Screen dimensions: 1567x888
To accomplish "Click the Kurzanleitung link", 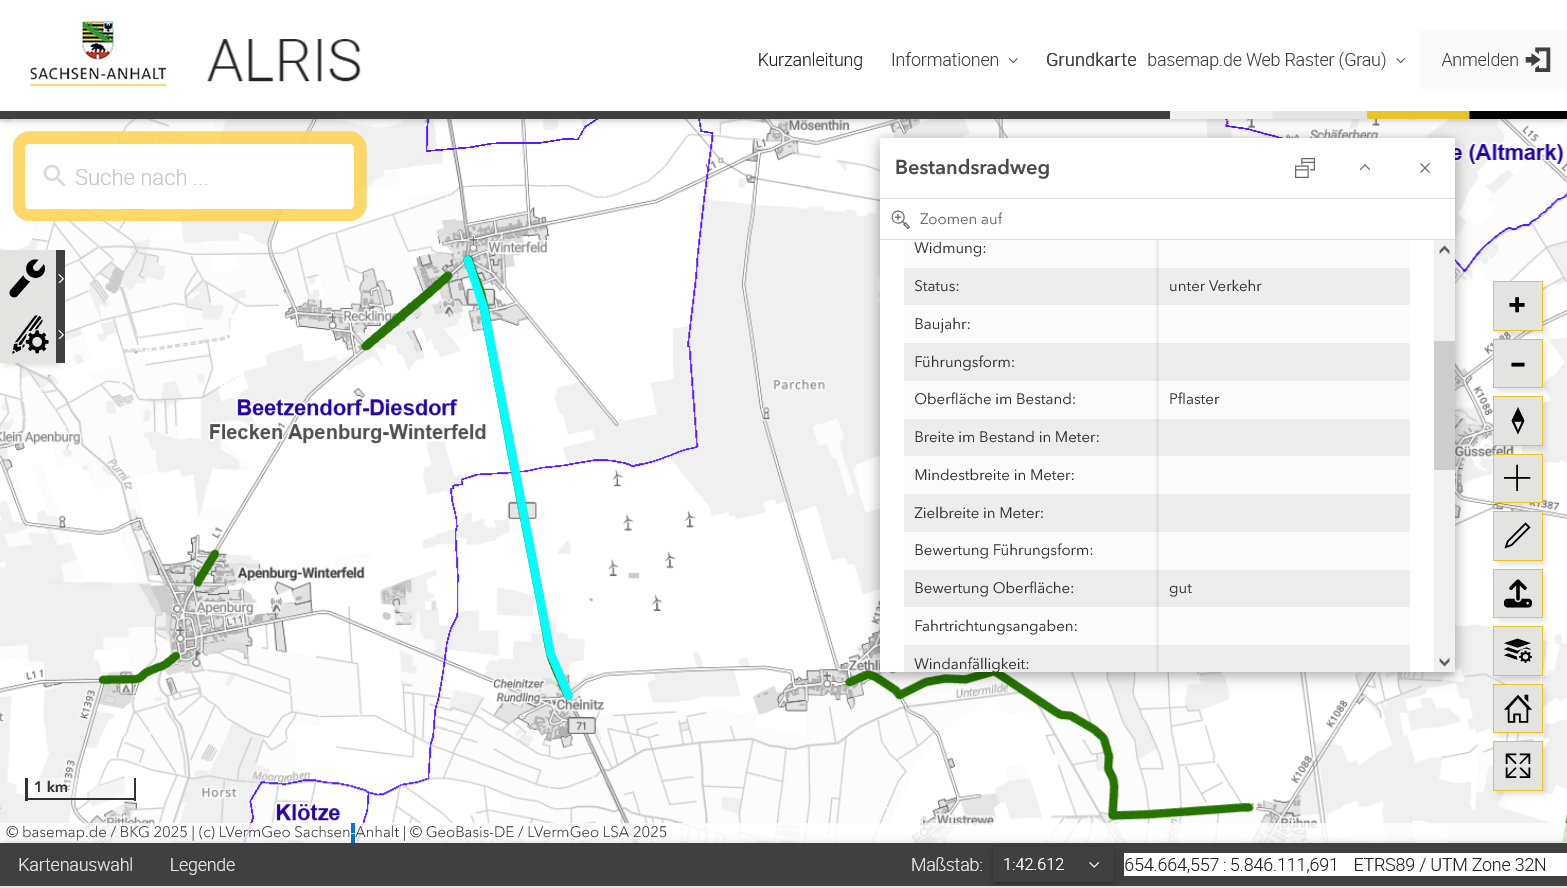I will pos(810,60).
